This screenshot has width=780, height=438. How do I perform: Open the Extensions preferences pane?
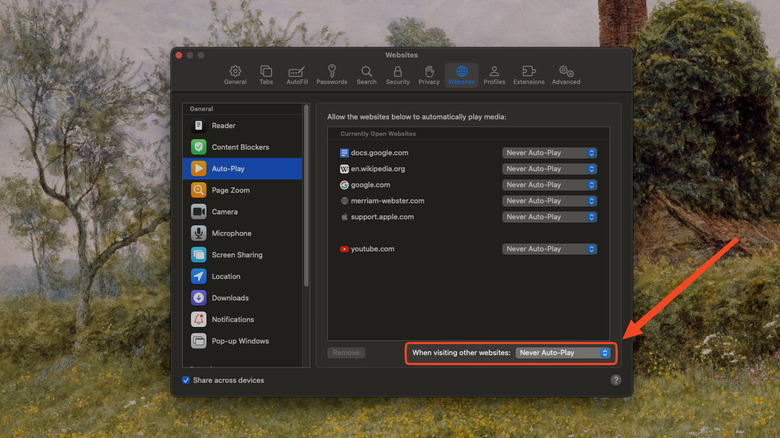point(528,75)
